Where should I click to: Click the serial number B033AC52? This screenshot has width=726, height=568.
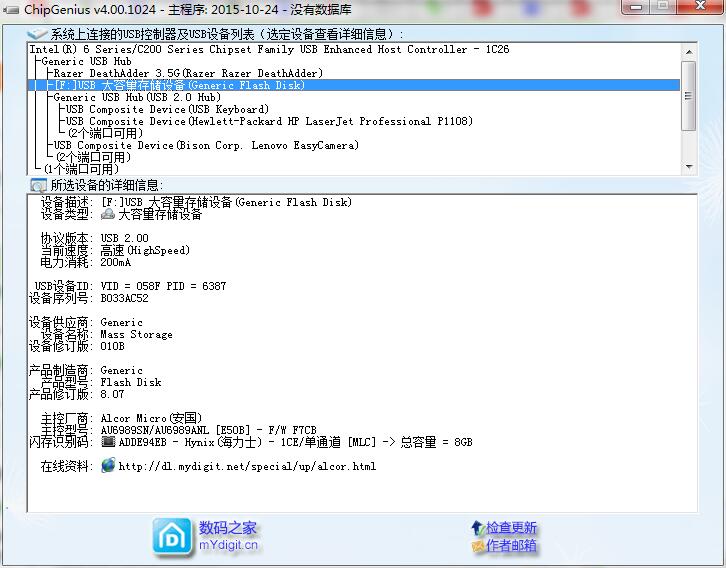tap(125, 298)
